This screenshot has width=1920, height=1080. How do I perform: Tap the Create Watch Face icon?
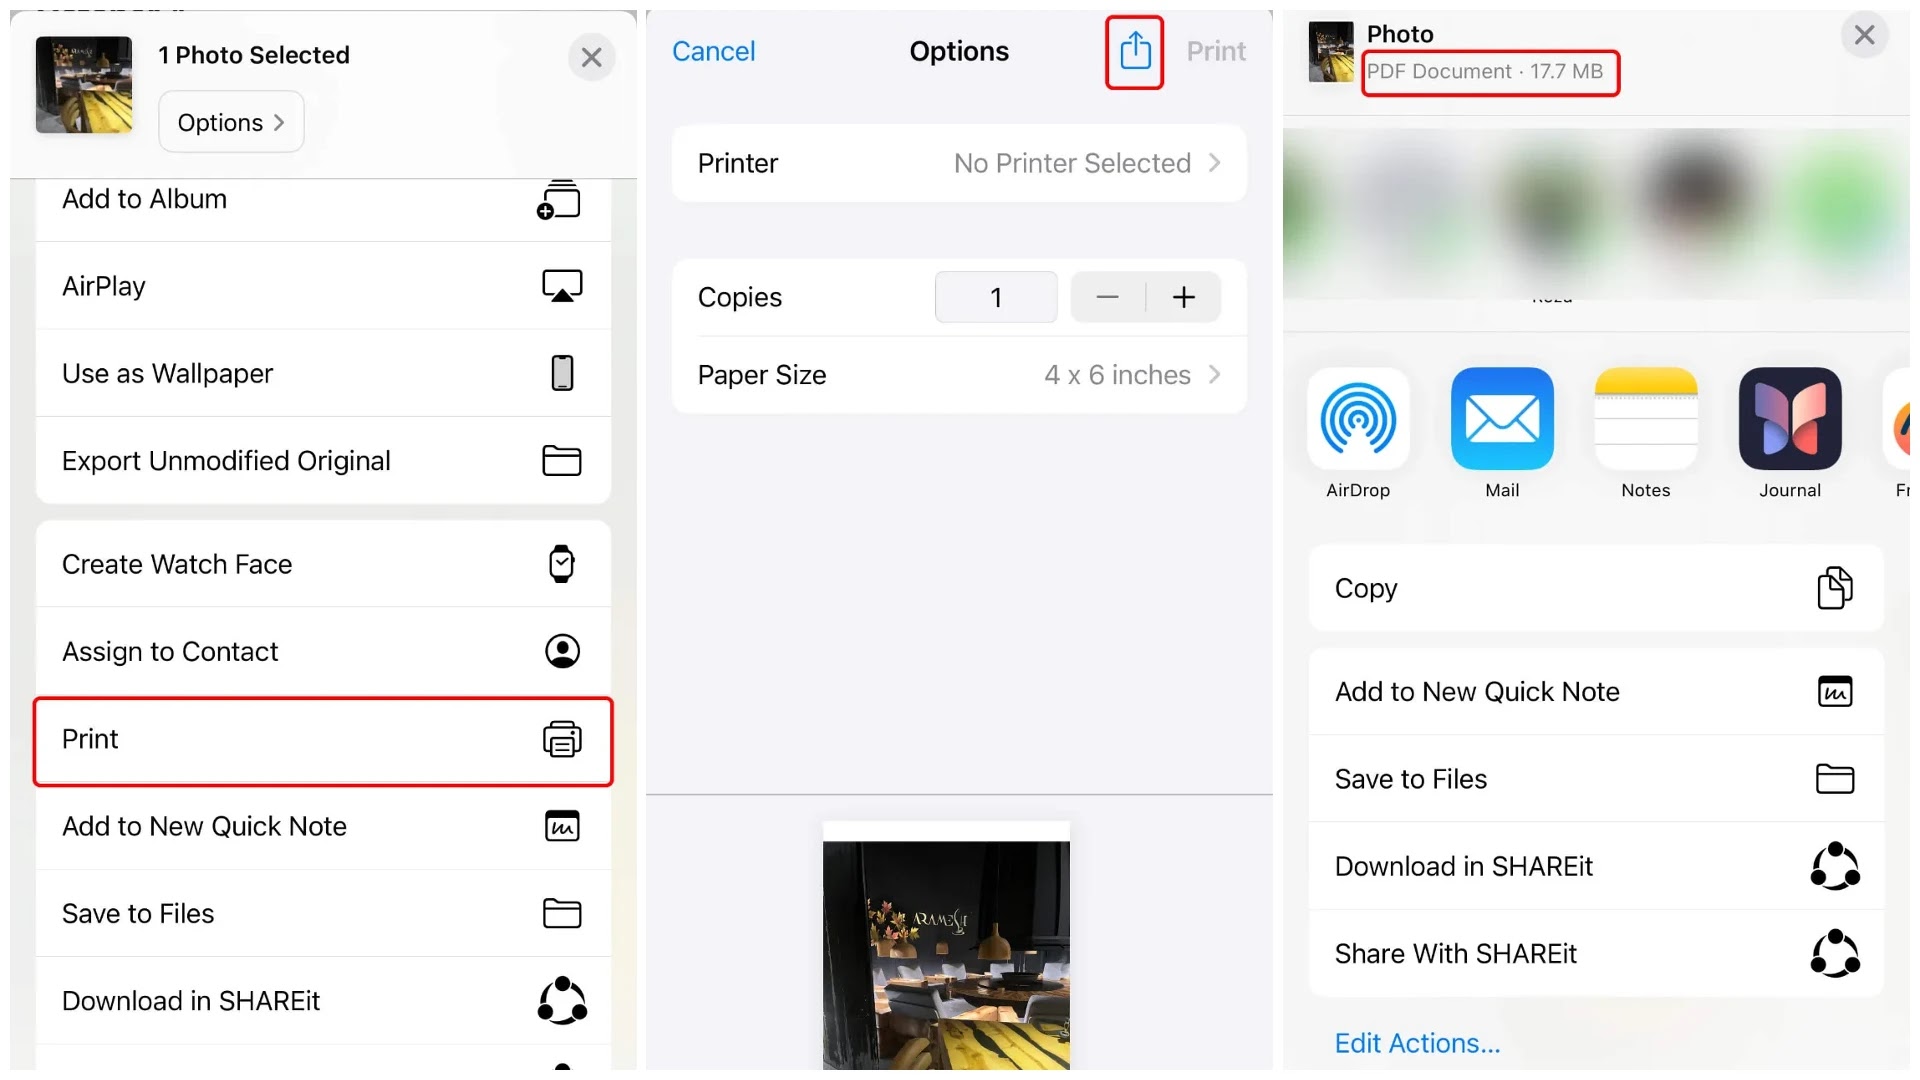pyautogui.click(x=562, y=564)
